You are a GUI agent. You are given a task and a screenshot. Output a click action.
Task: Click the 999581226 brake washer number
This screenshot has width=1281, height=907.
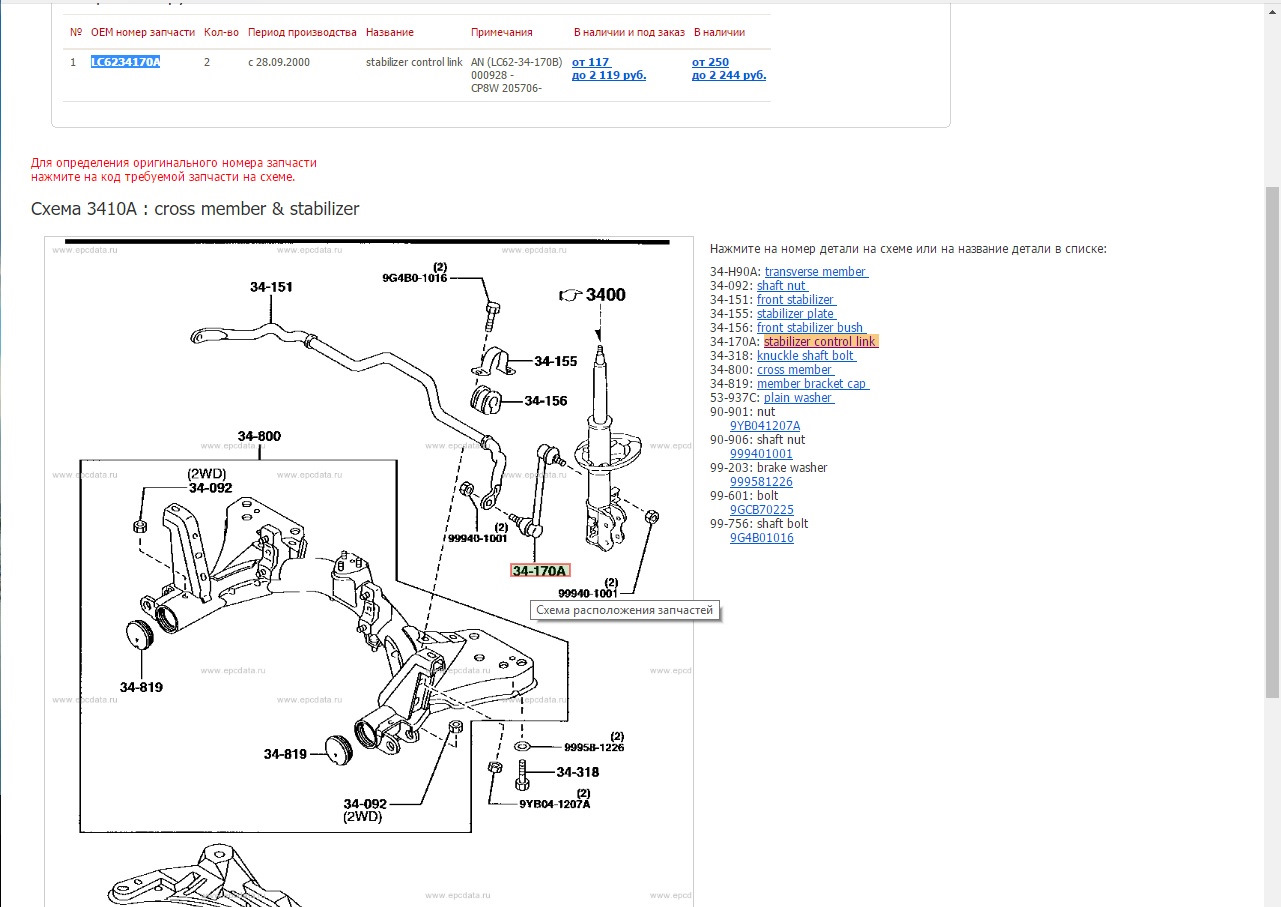pos(761,482)
